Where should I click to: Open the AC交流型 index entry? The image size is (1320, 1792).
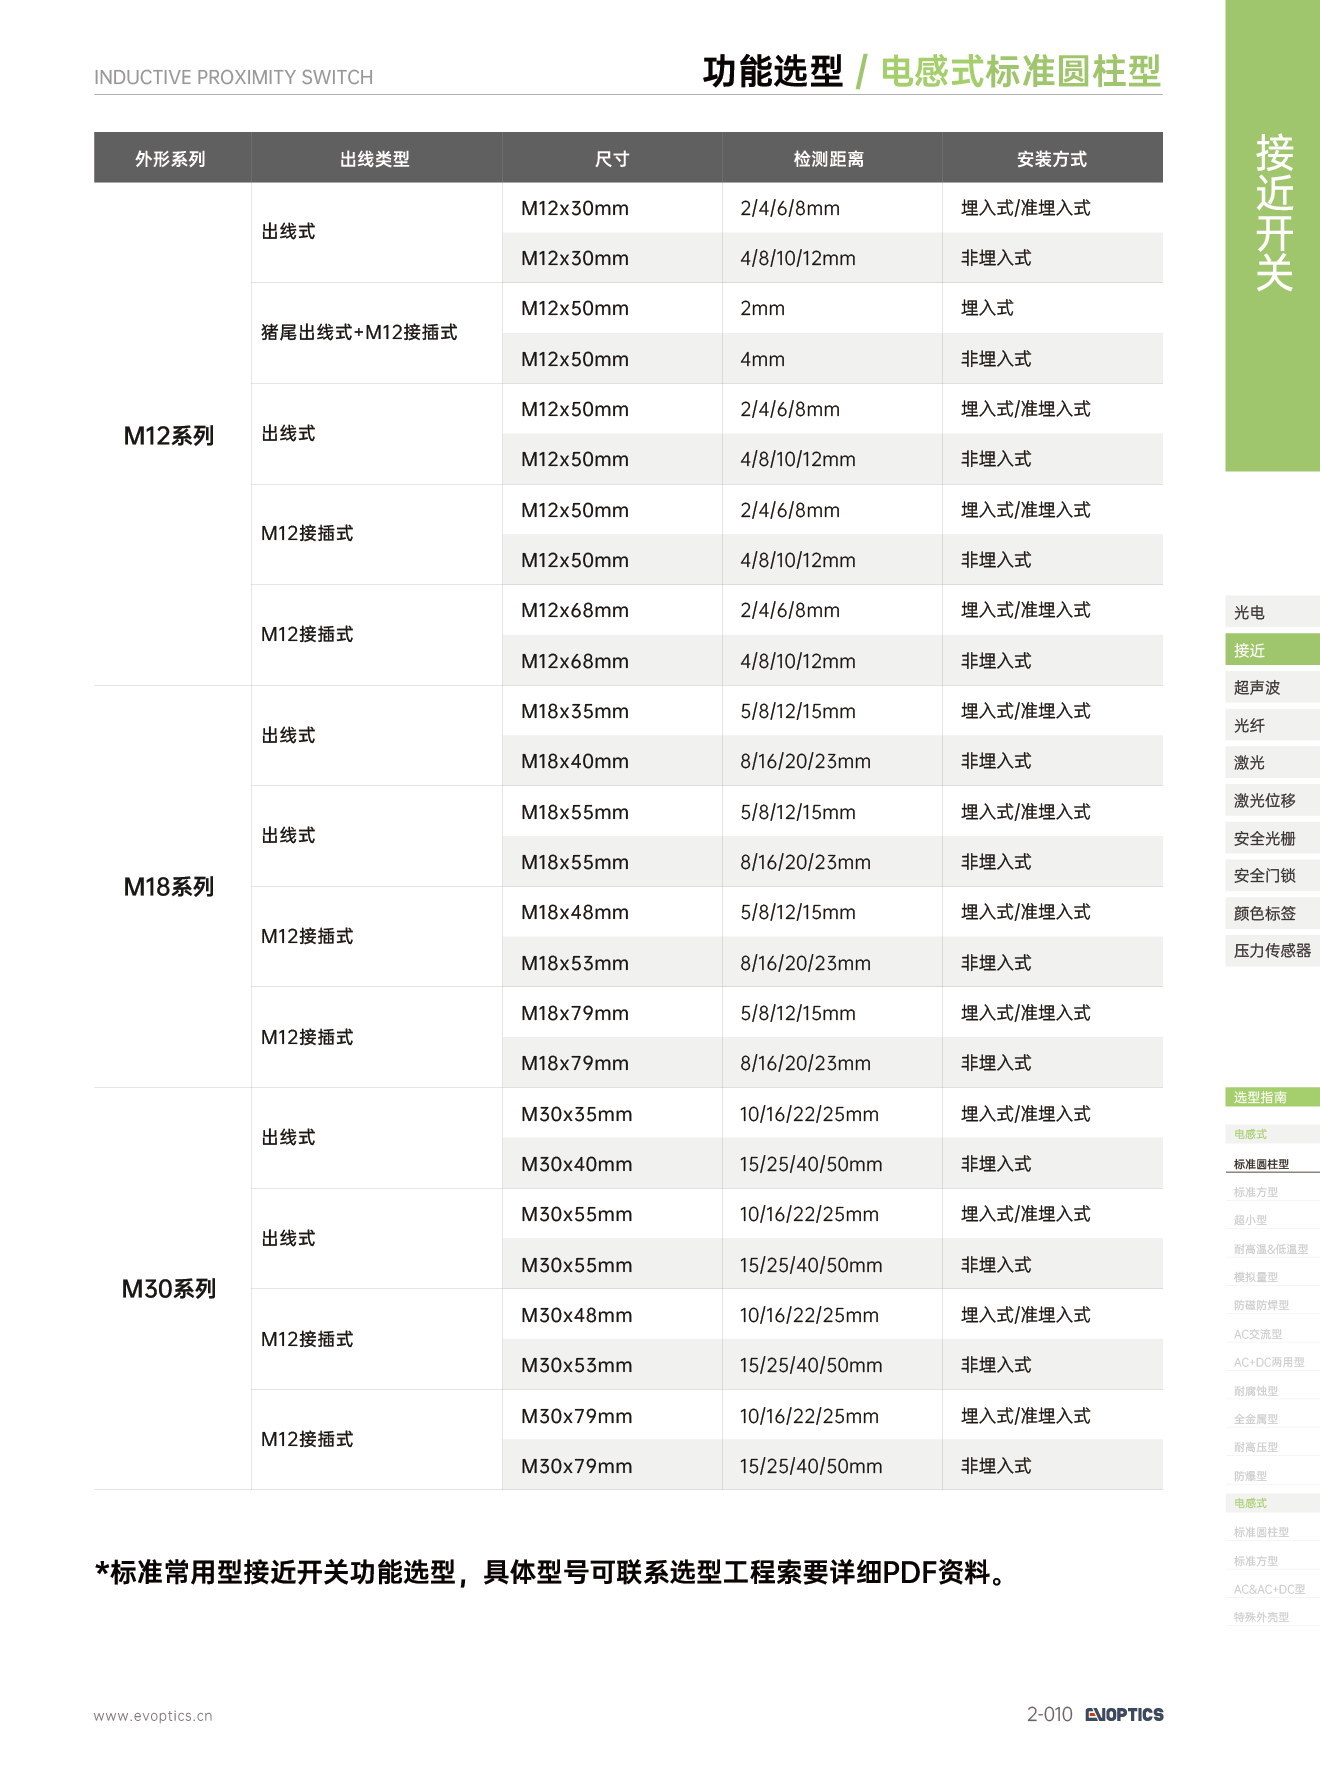point(1258,1334)
